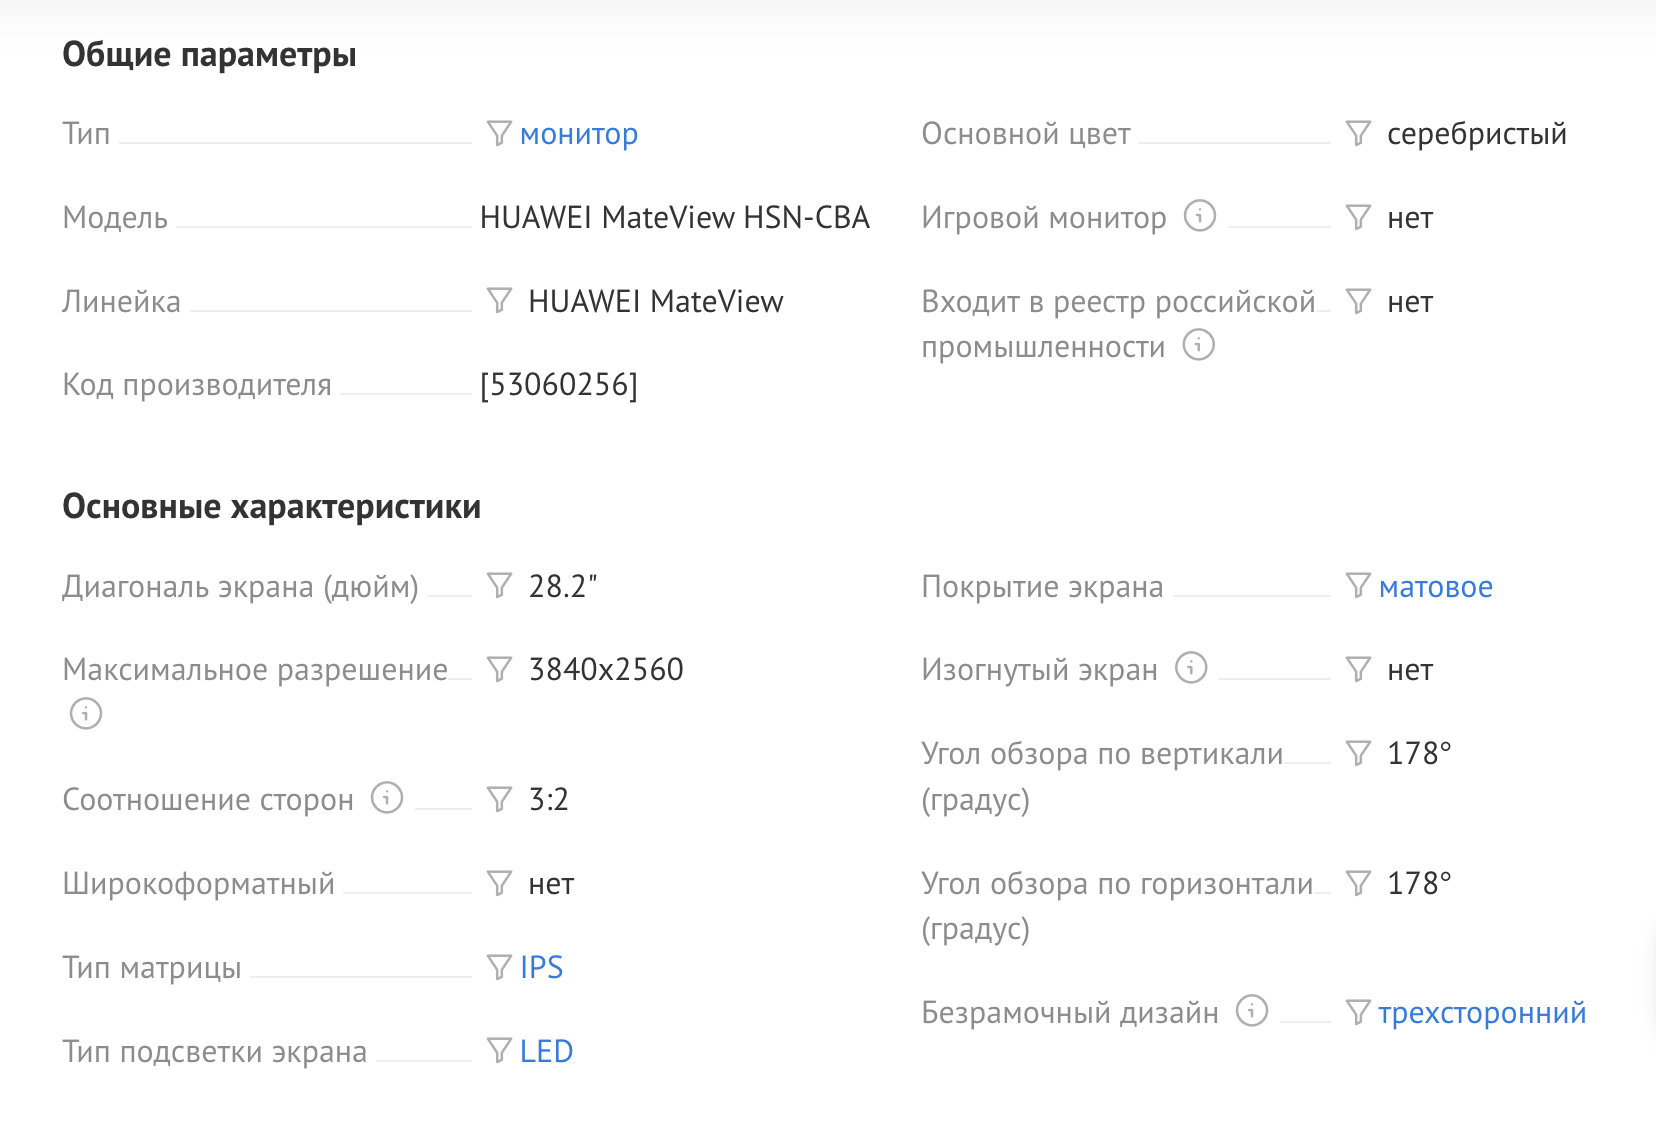Filter by vertical viewing angle 178°
1656x1144 pixels.
pos(1358,753)
